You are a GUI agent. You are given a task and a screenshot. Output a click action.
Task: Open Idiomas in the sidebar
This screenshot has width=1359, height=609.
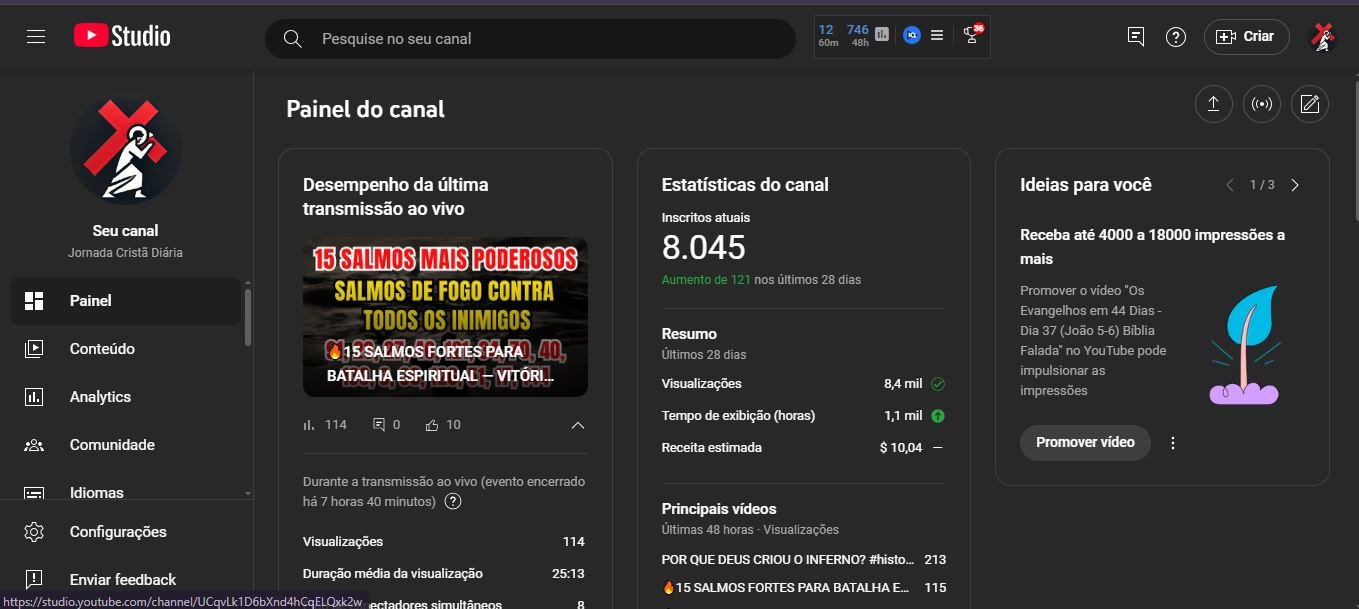(x=125, y=492)
